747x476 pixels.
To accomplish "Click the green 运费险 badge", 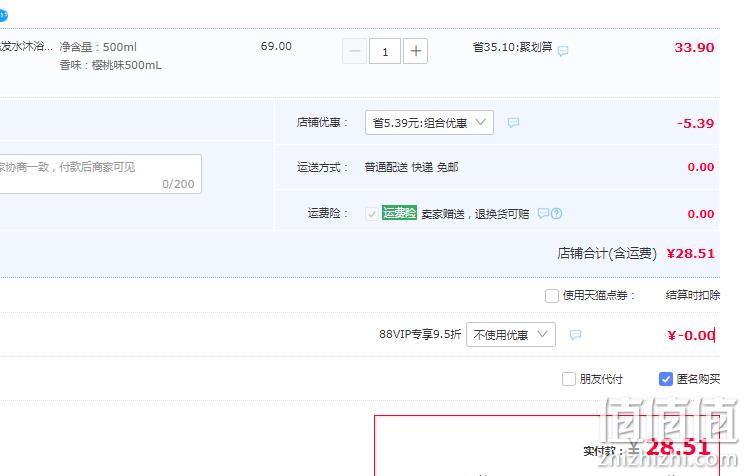I will pos(399,213).
